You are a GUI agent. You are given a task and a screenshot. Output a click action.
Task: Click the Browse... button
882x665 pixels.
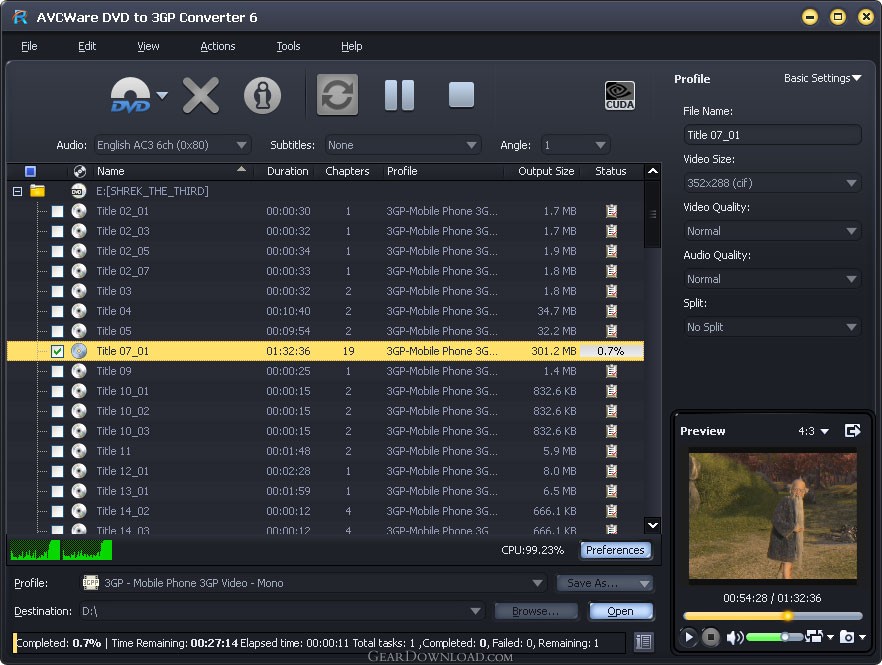tap(536, 611)
